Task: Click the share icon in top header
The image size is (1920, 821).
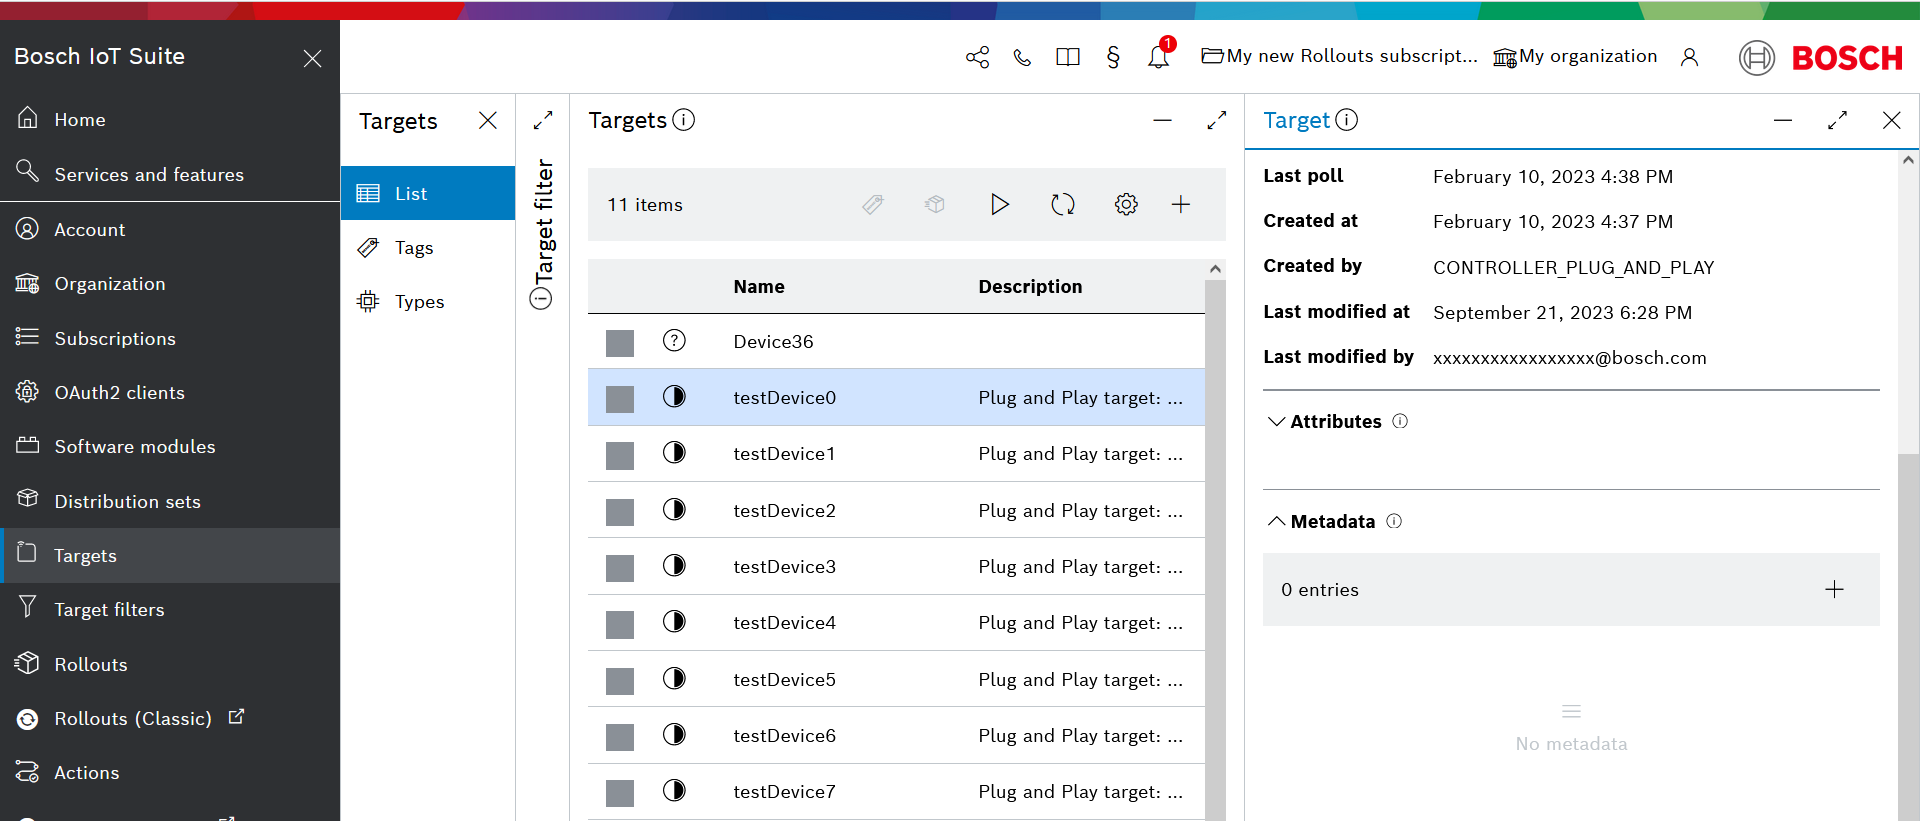Action: point(977,57)
